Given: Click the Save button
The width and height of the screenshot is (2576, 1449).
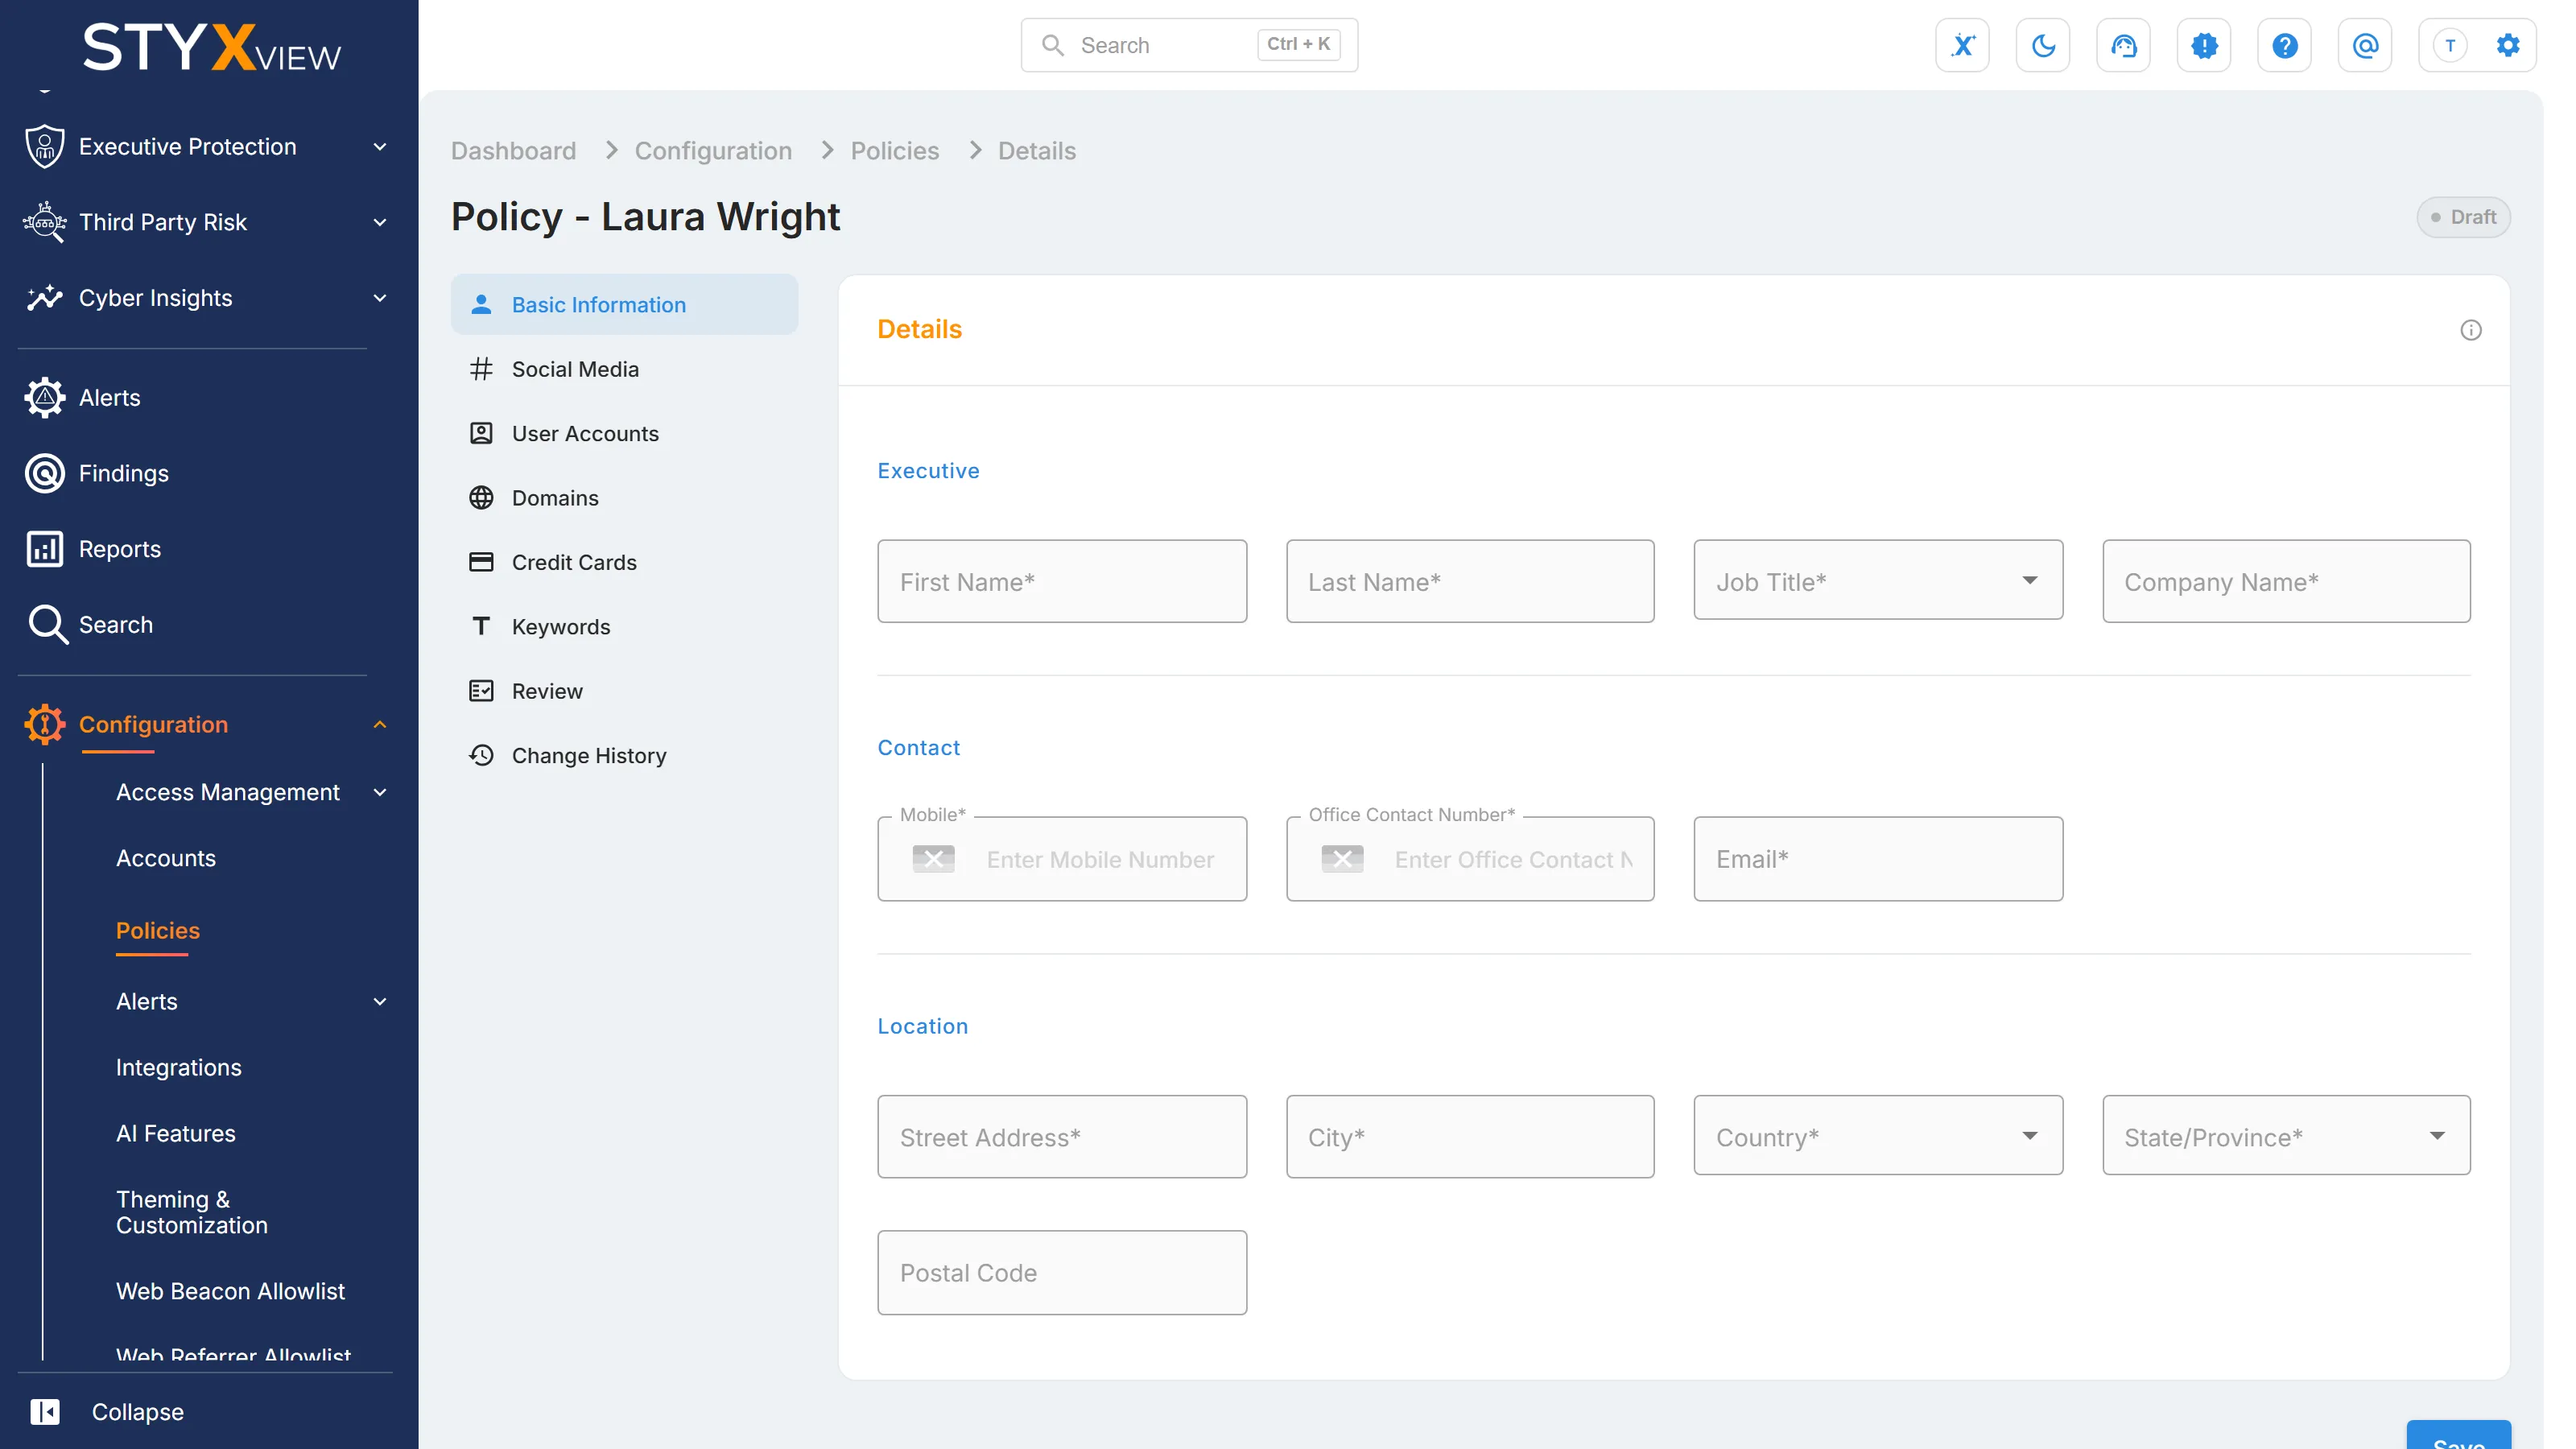Looking at the screenshot, I should (x=2458, y=1436).
